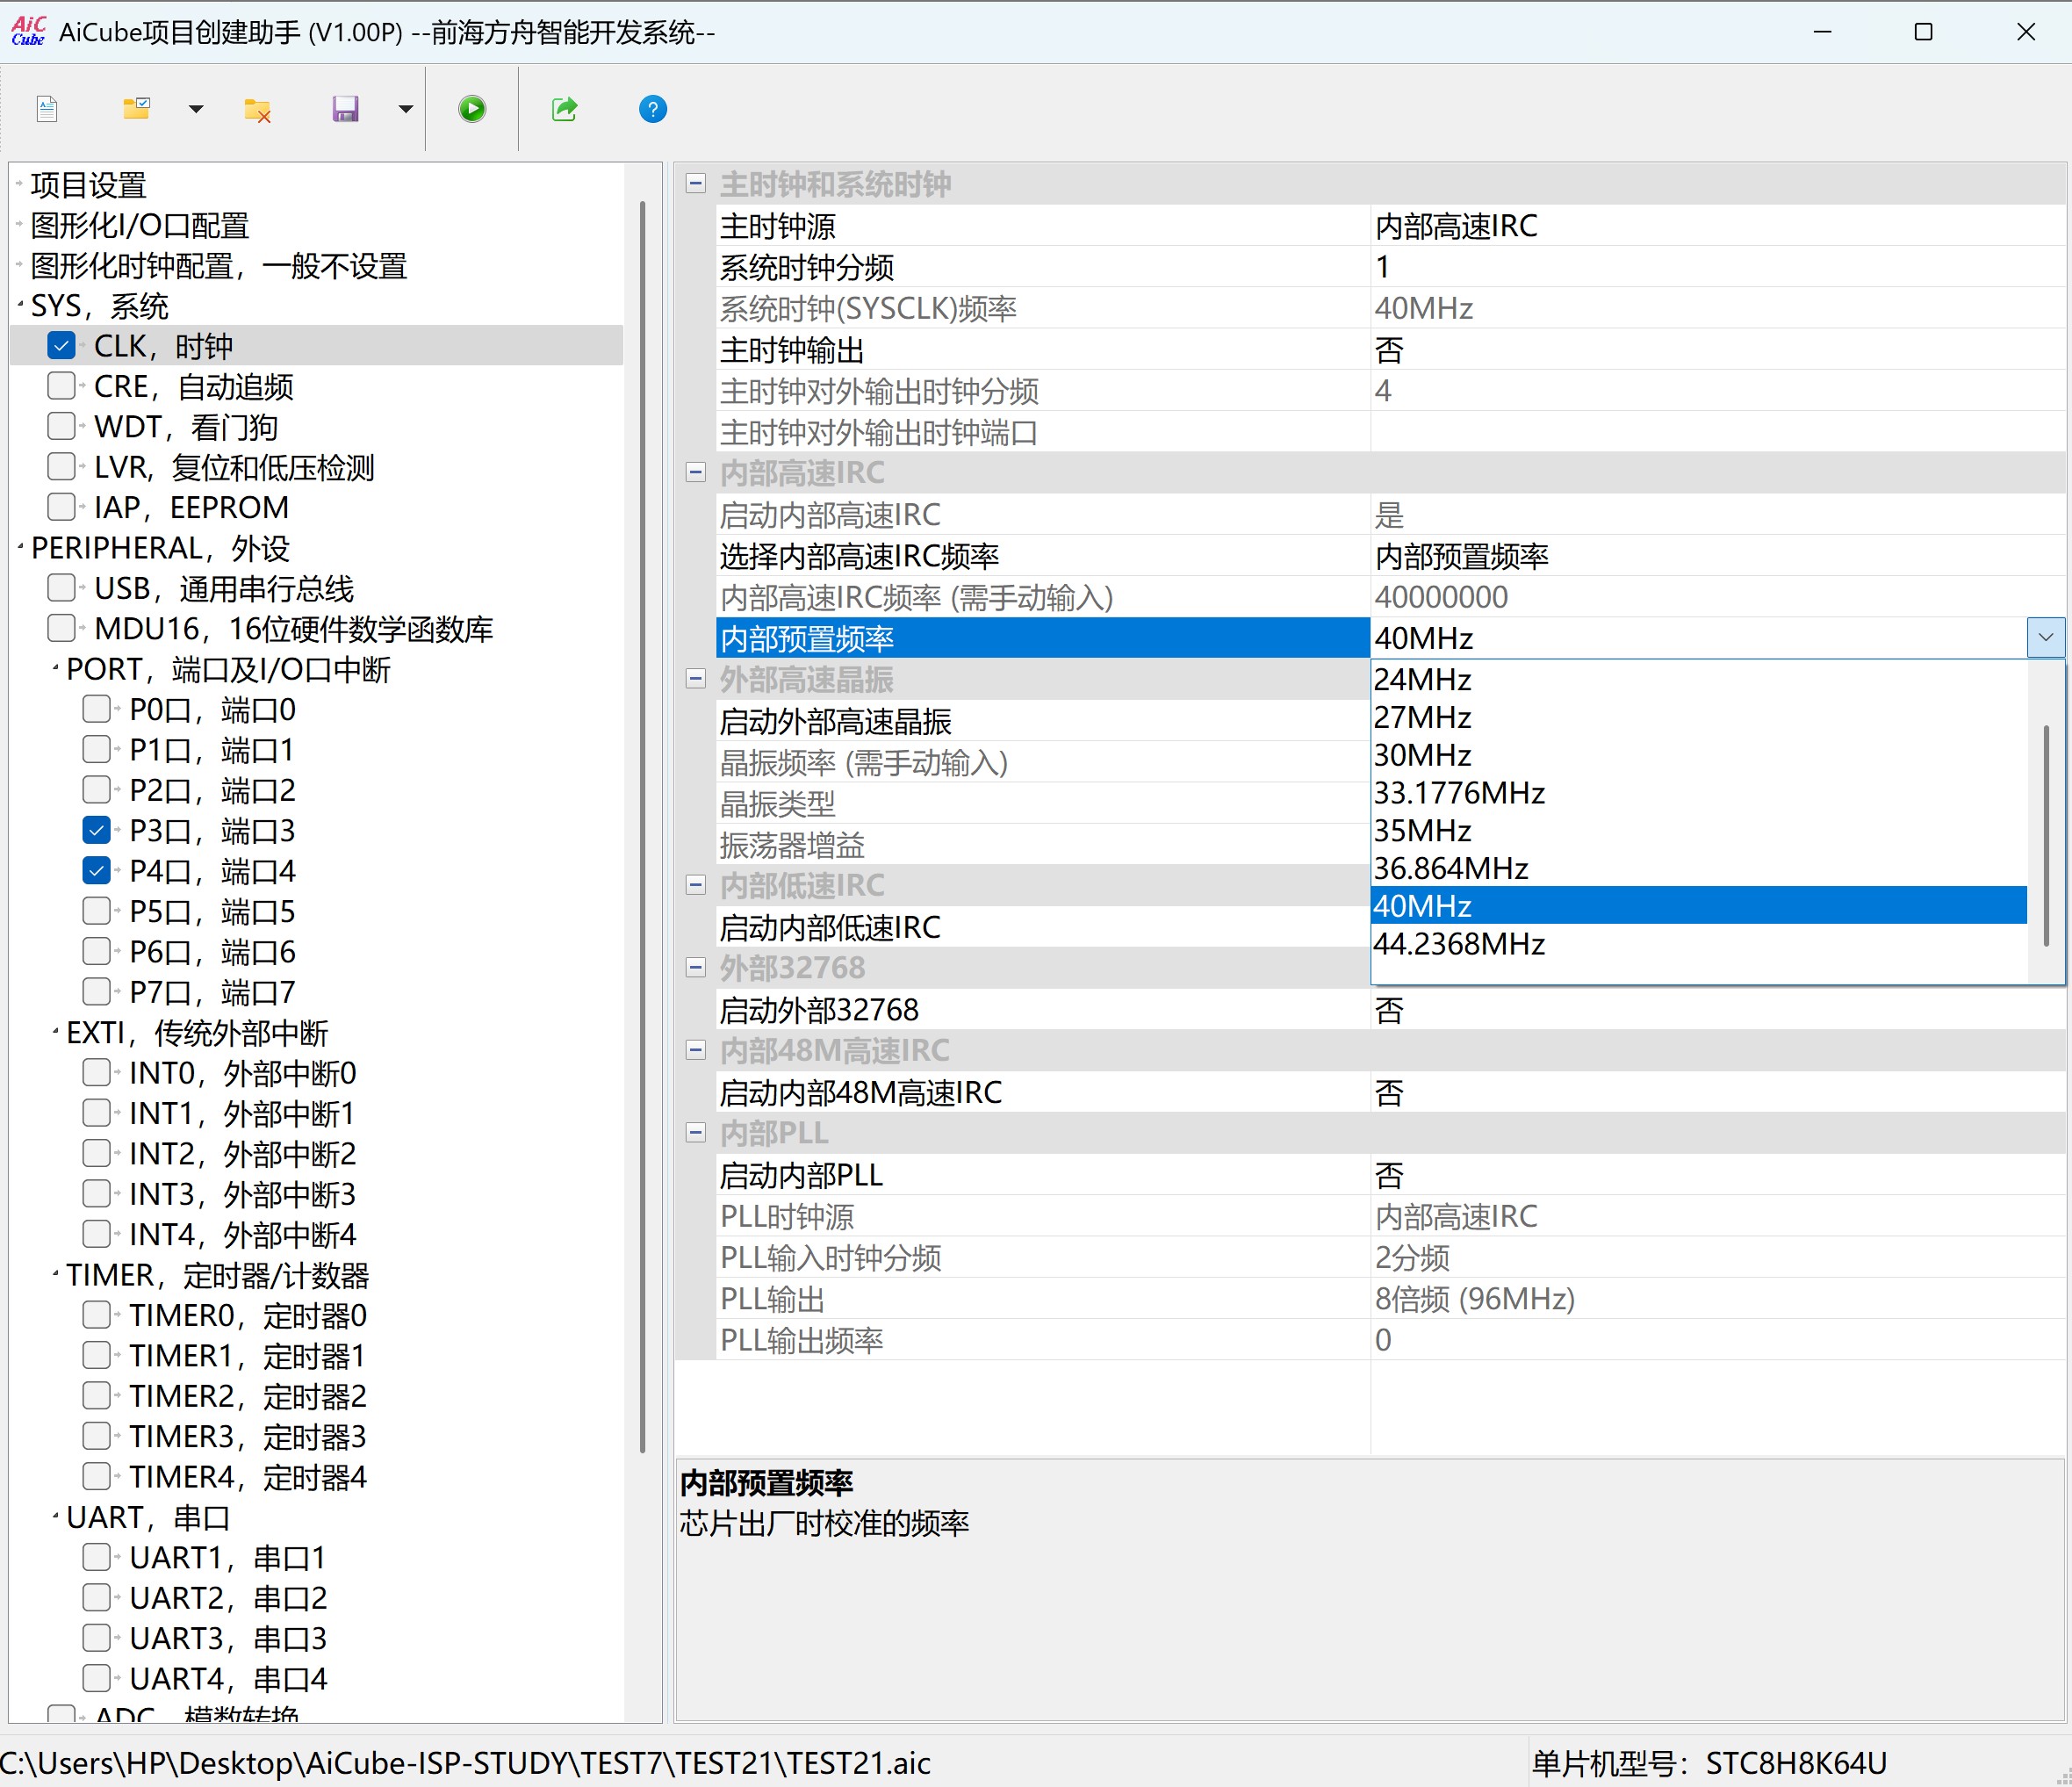Open the 图形化I/O口配置 tree item
The height and width of the screenshot is (1787, 2072).
point(140,226)
